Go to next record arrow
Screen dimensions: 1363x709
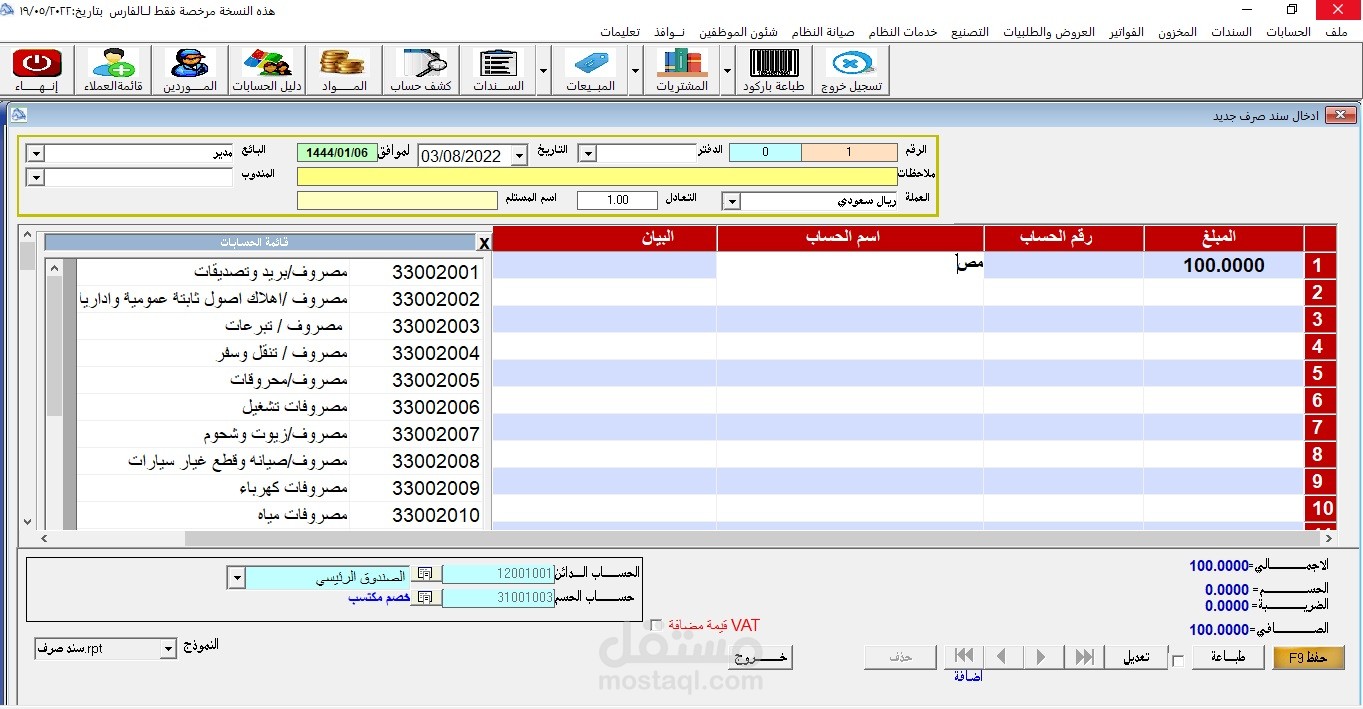(x=1043, y=657)
